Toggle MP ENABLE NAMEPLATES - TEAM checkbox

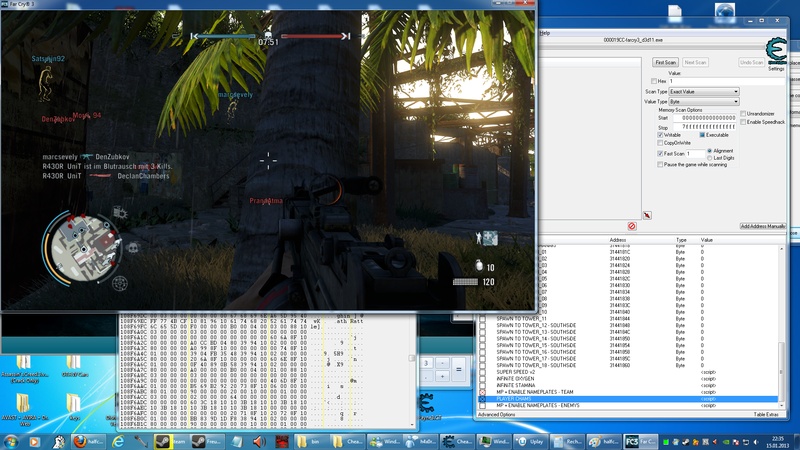[482, 392]
